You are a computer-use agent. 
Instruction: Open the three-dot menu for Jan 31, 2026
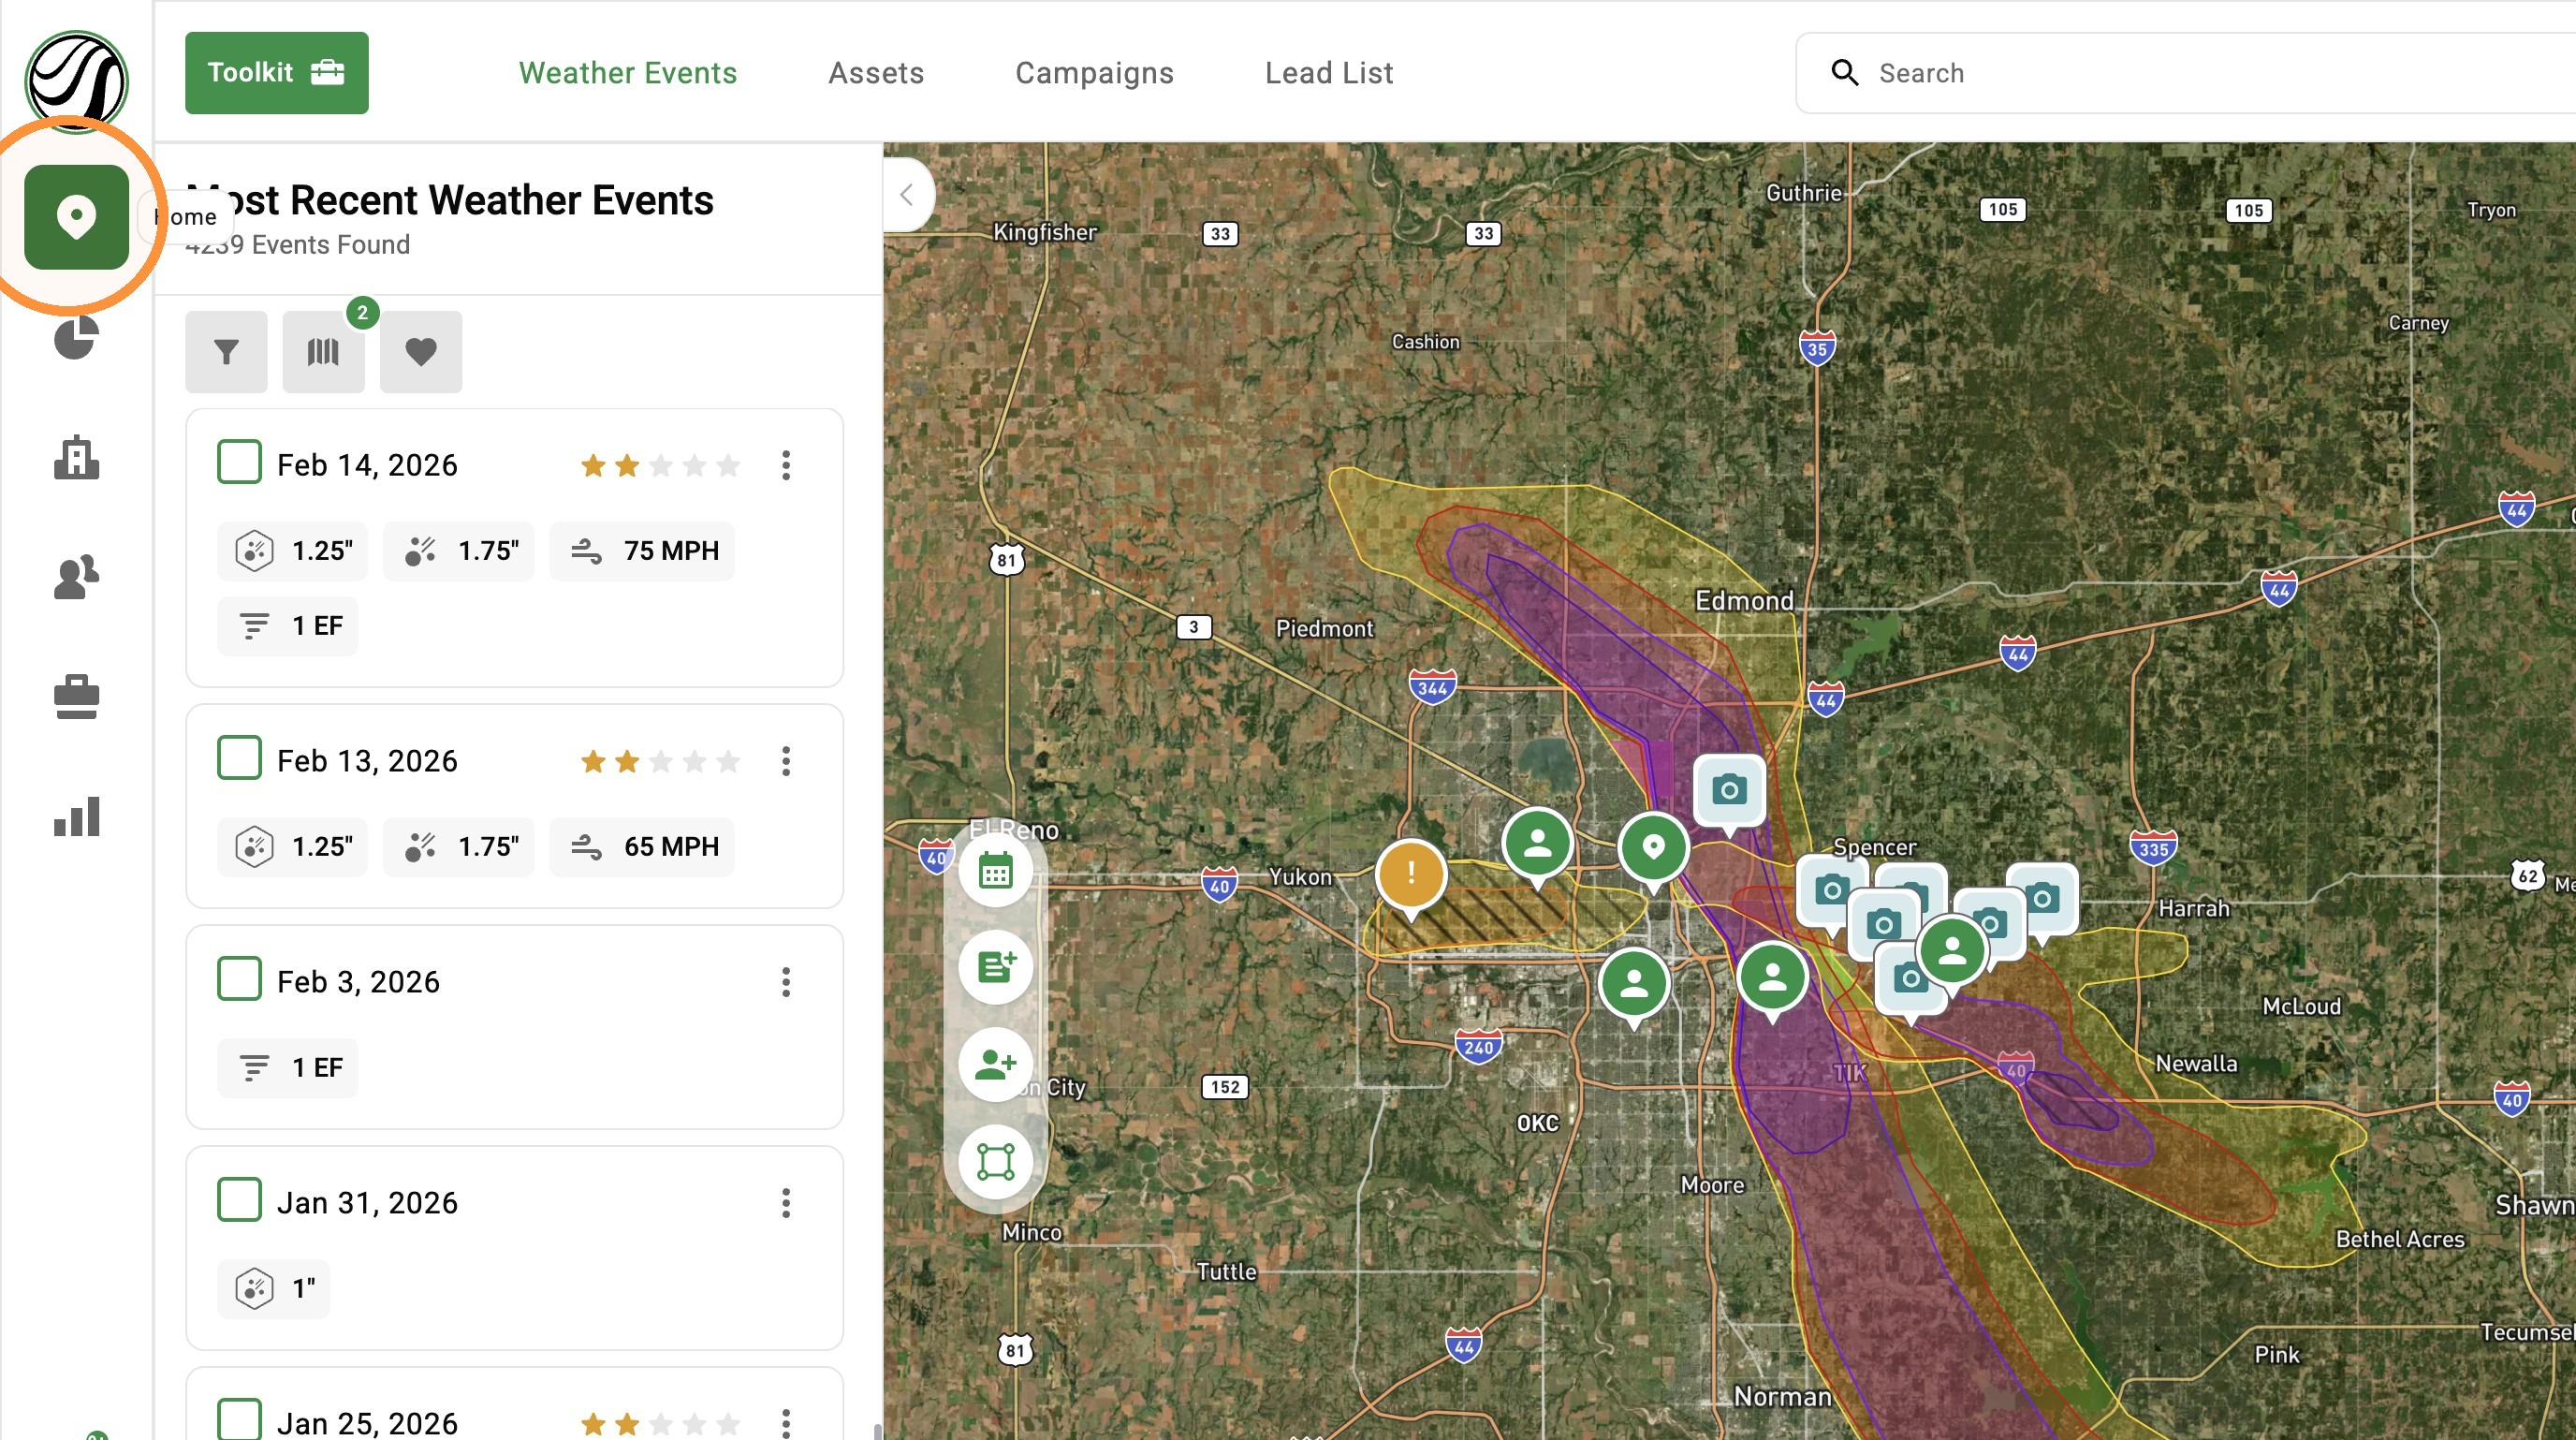click(x=786, y=1203)
